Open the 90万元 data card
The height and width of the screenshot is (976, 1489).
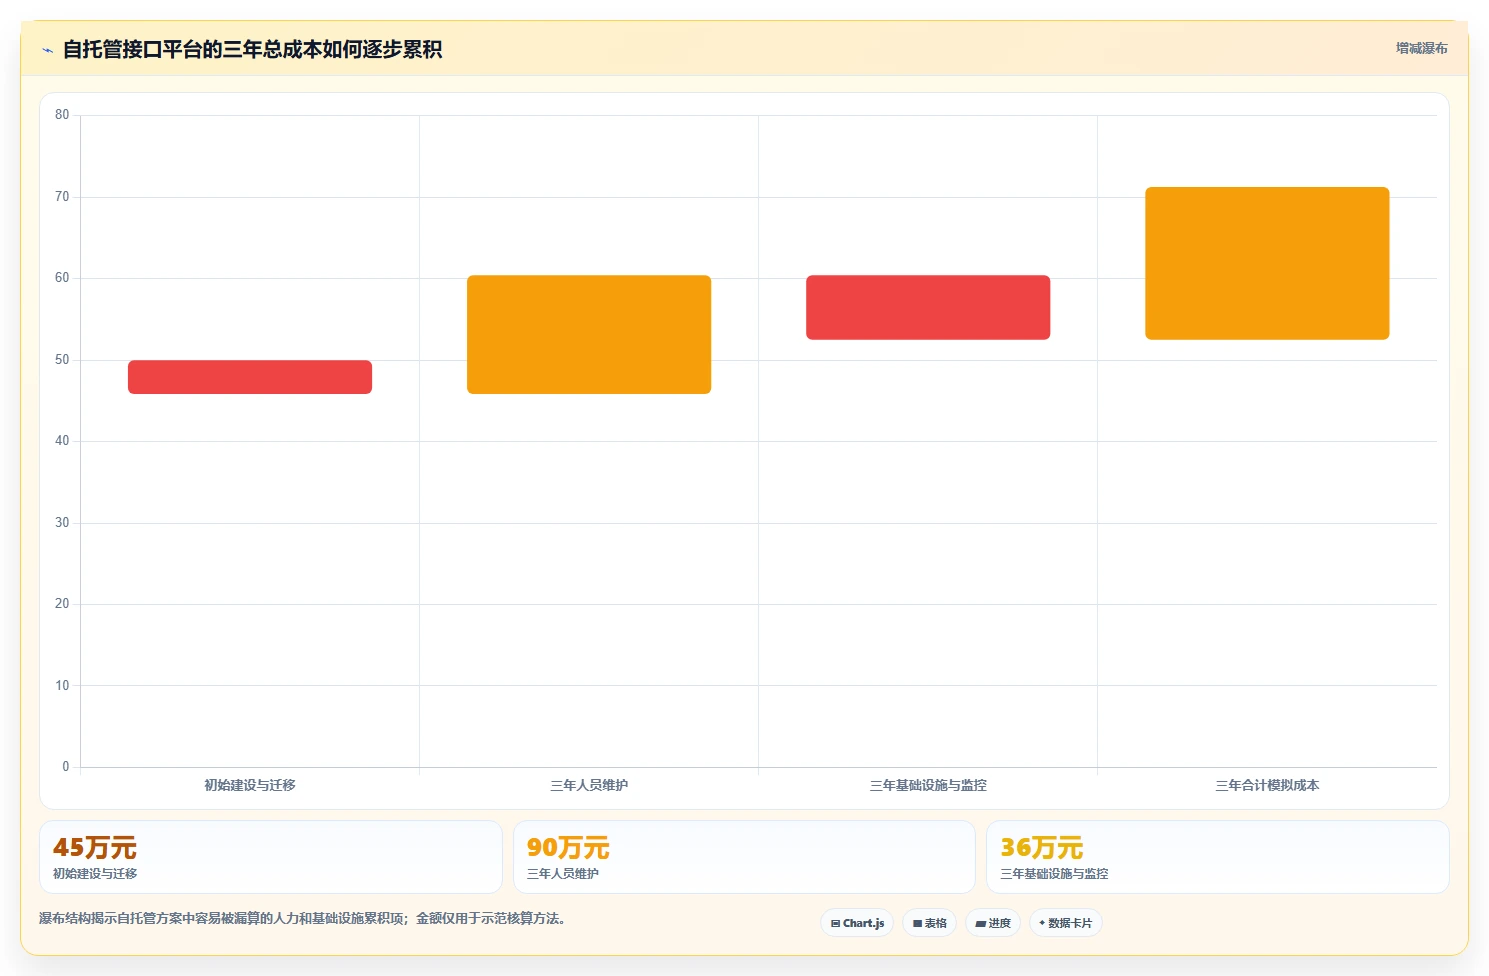744,857
